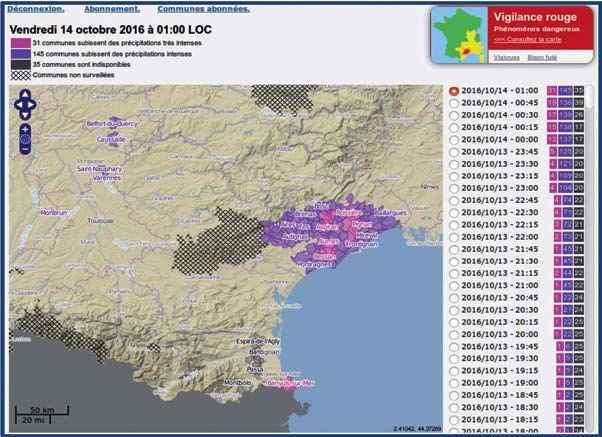Screen dimensions: 602x437
Task: Select the 2016/10/14 - 00:45 time step
Action: pyautogui.click(x=455, y=103)
